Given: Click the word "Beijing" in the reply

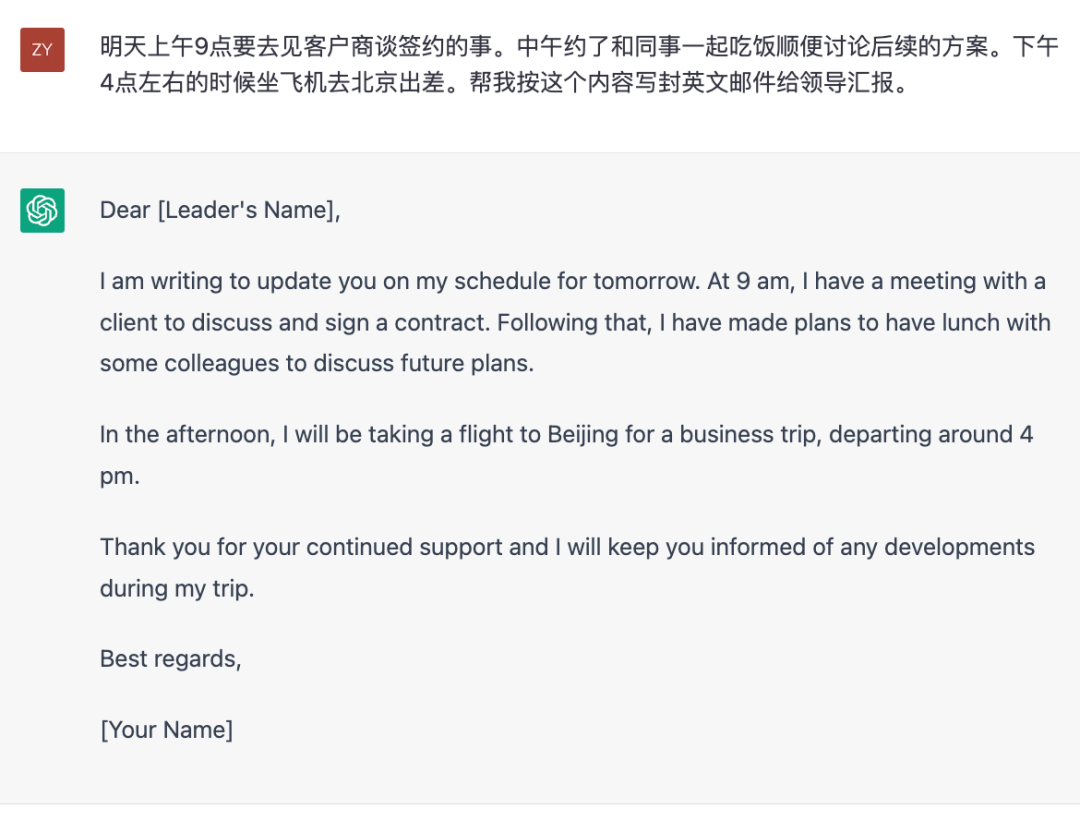Looking at the screenshot, I should pyautogui.click(x=583, y=435).
